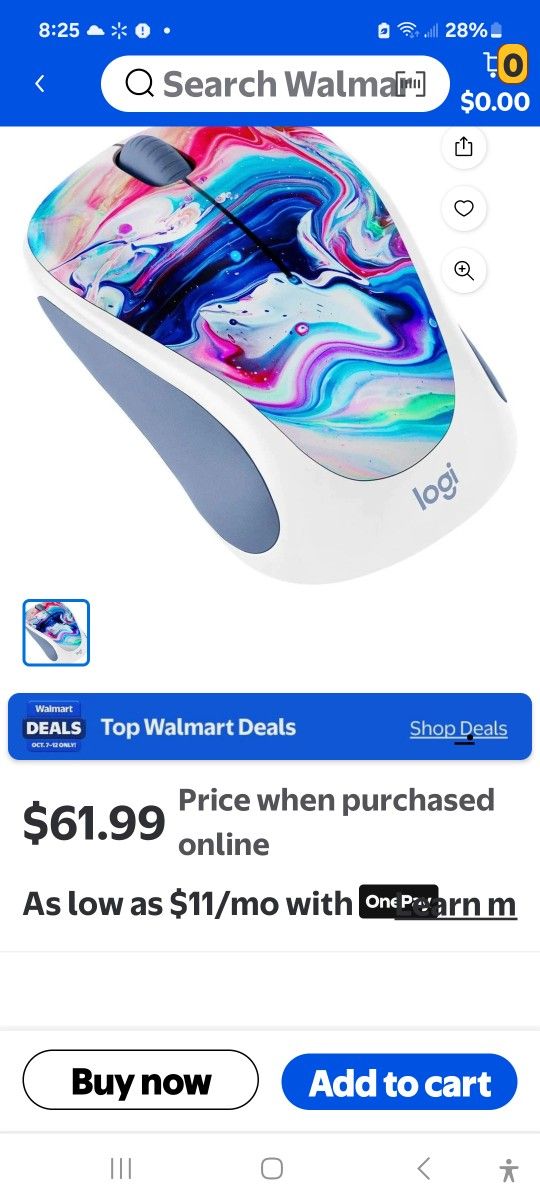Viewport: 540px width, 1200px height.
Task: Select the Logitech mouse thumbnail
Action: pos(56,633)
